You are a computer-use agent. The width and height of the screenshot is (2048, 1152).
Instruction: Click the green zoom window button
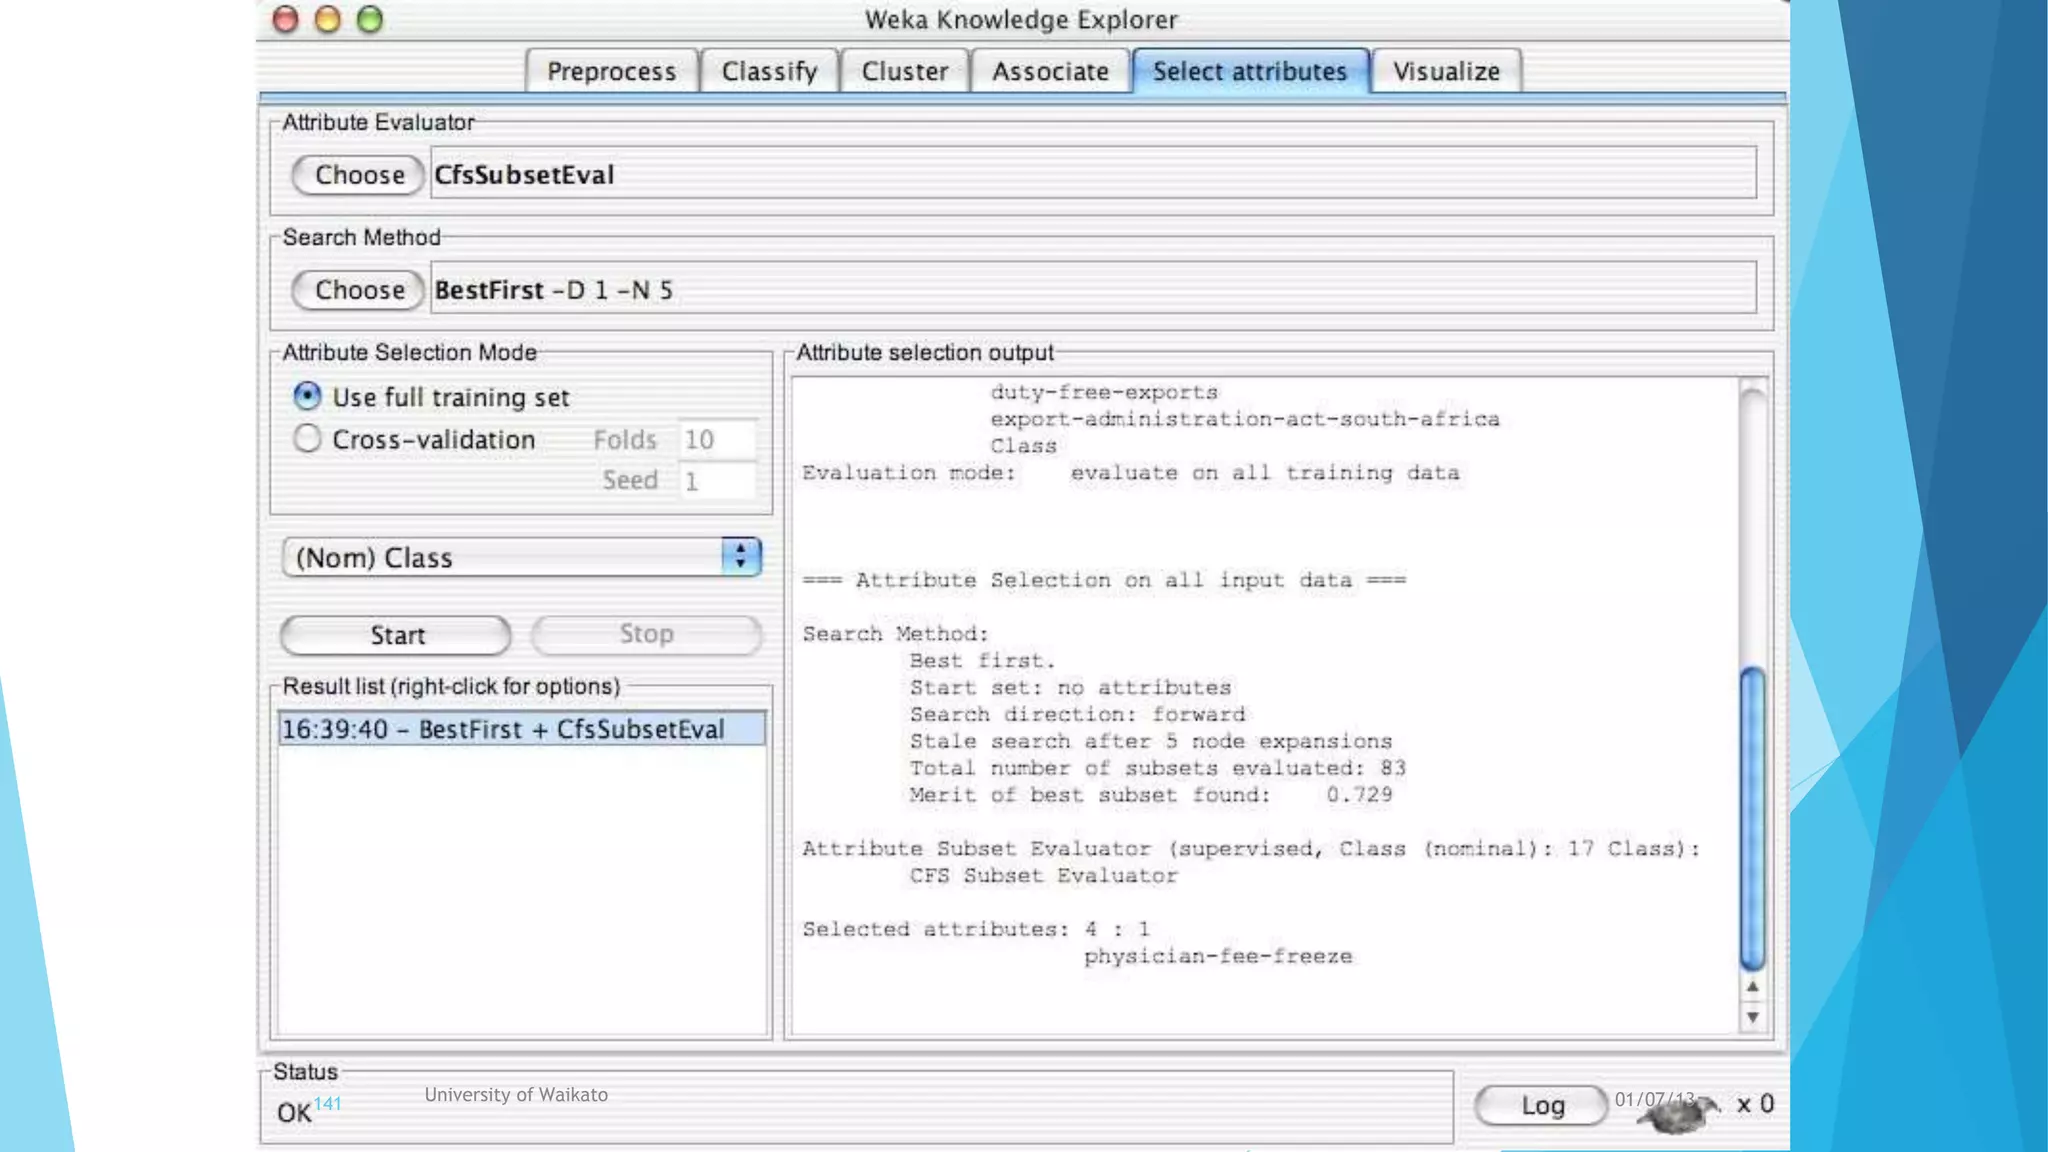(x=370, y=20)
